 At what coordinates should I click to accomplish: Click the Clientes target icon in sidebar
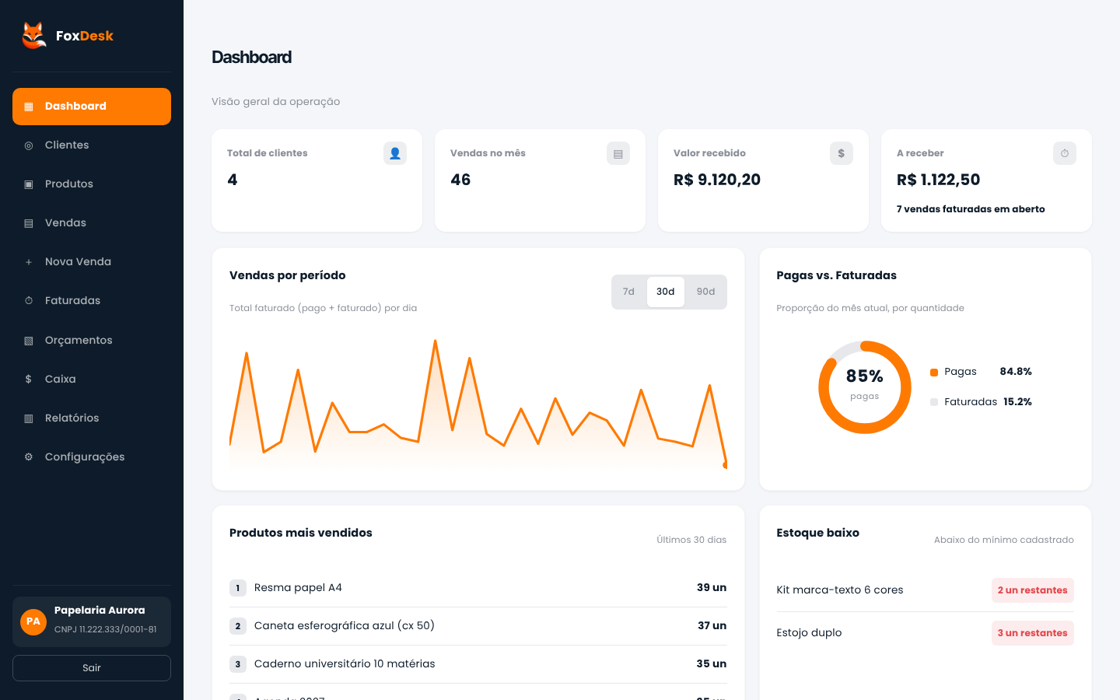pyautogui.click(x=29, y=146)
